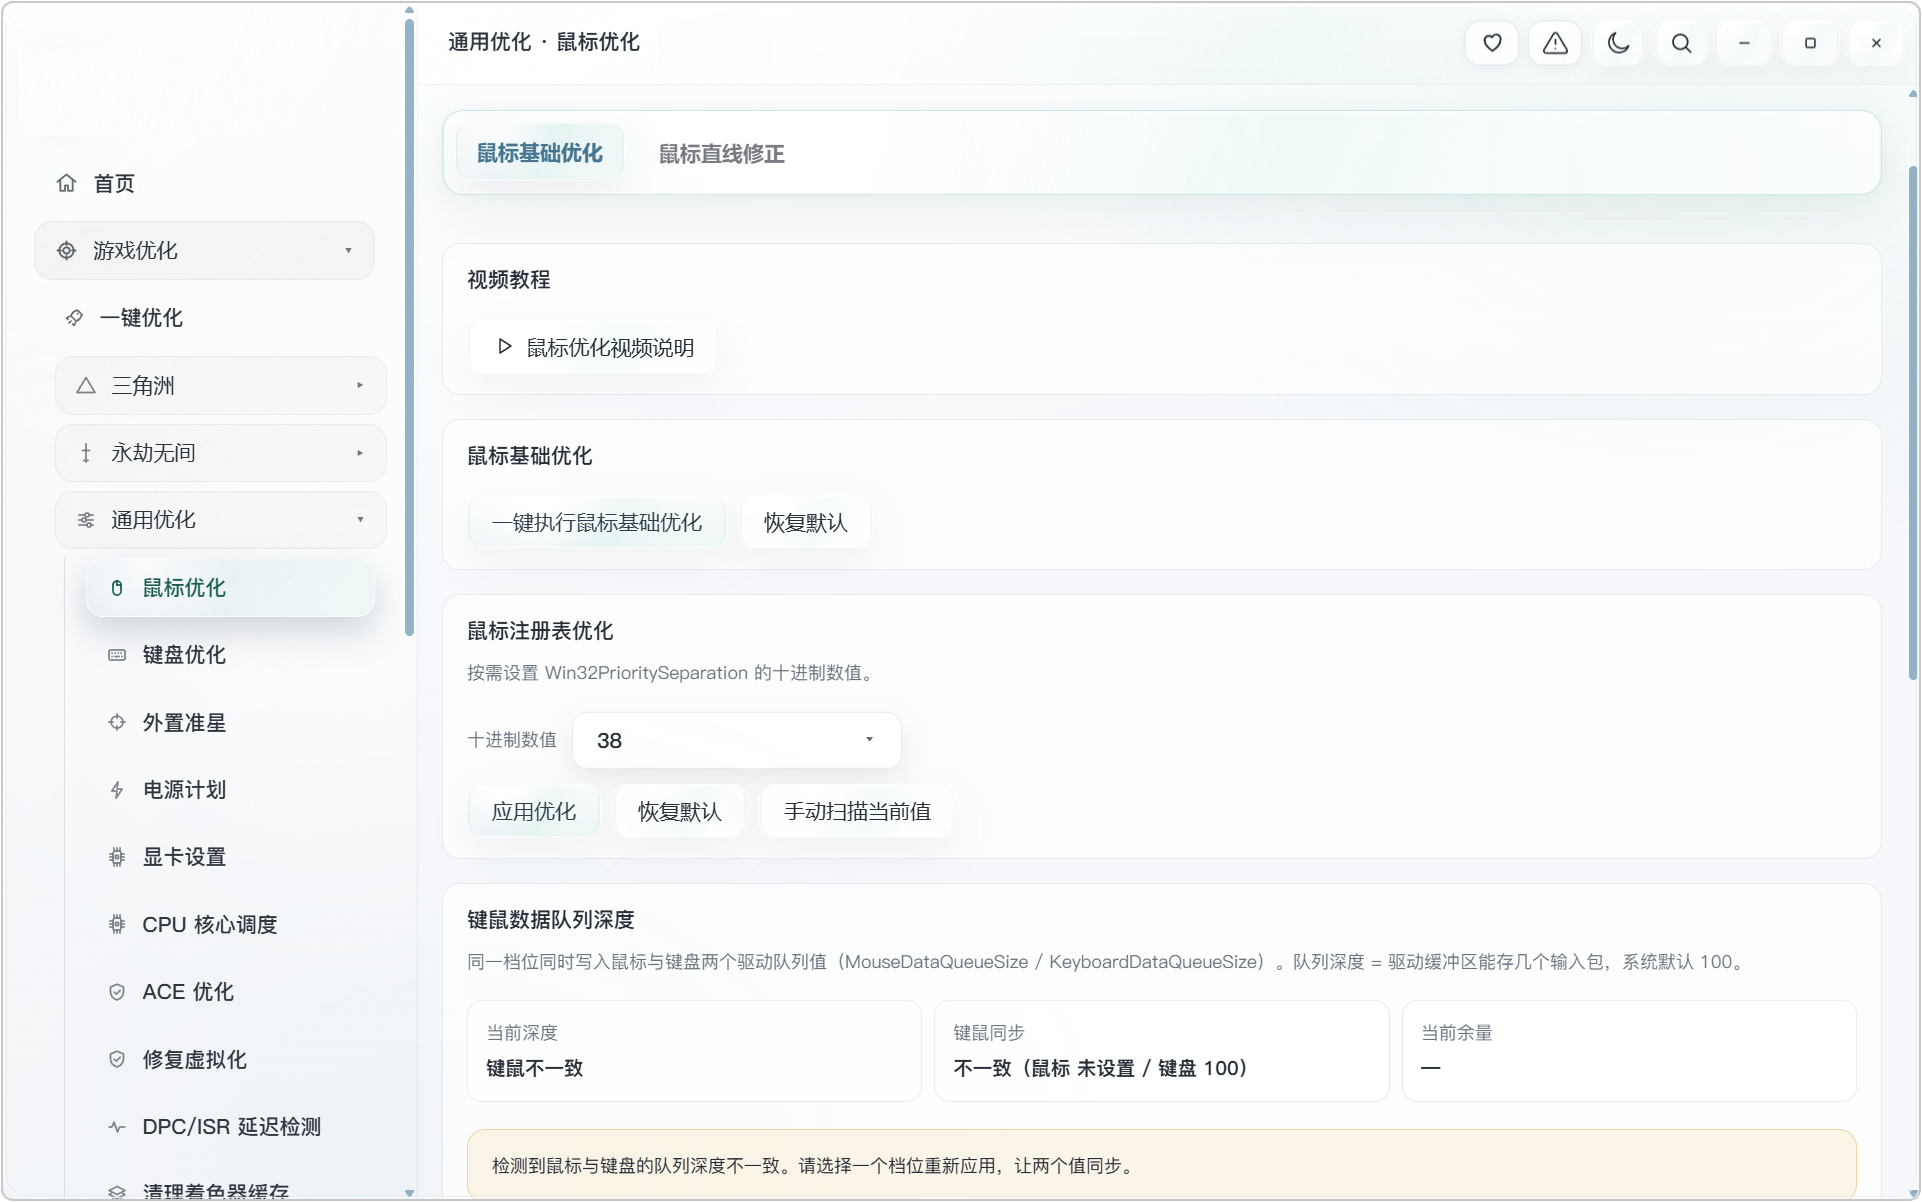
Task: Click the 当前深度 status card
Action: (x=694, y=1051)
